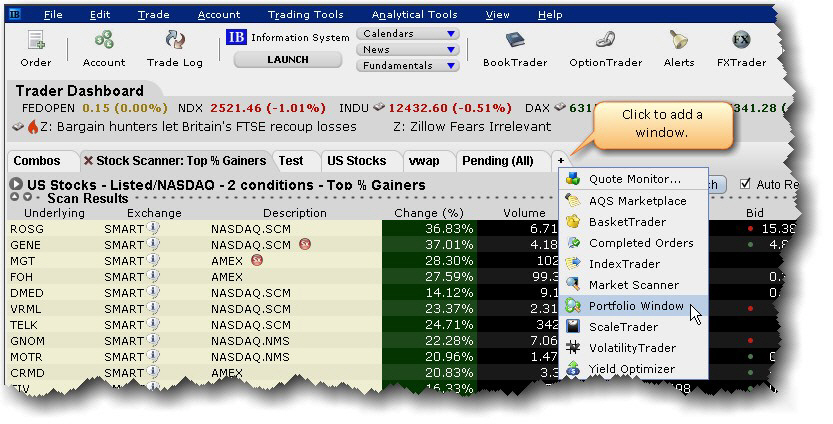833x424 pixels.
Task: Close the Stock Scanner tab with X
Action: tap(88, 161)
